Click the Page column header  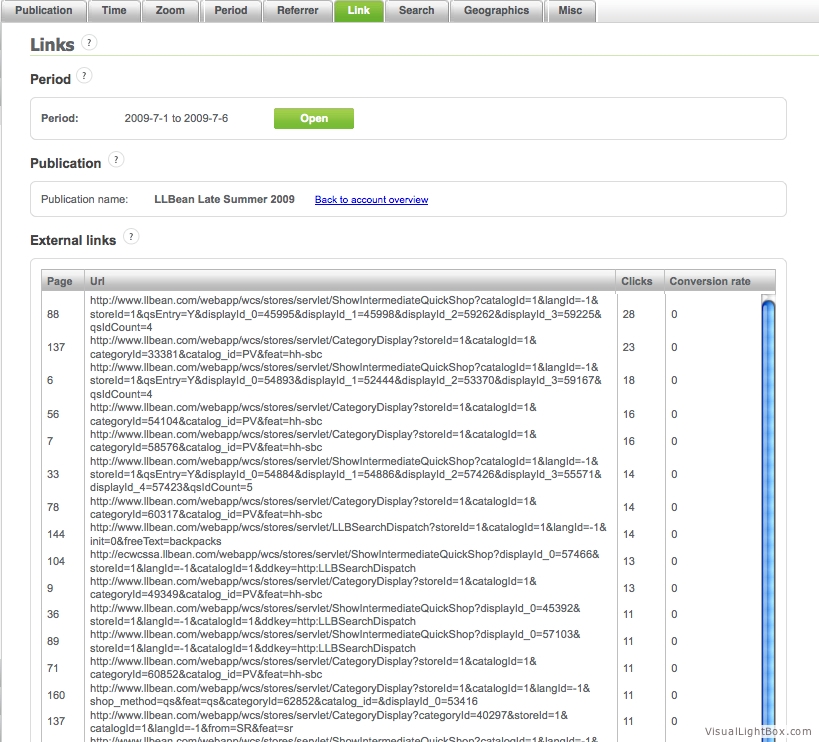[x=59, y=281]
